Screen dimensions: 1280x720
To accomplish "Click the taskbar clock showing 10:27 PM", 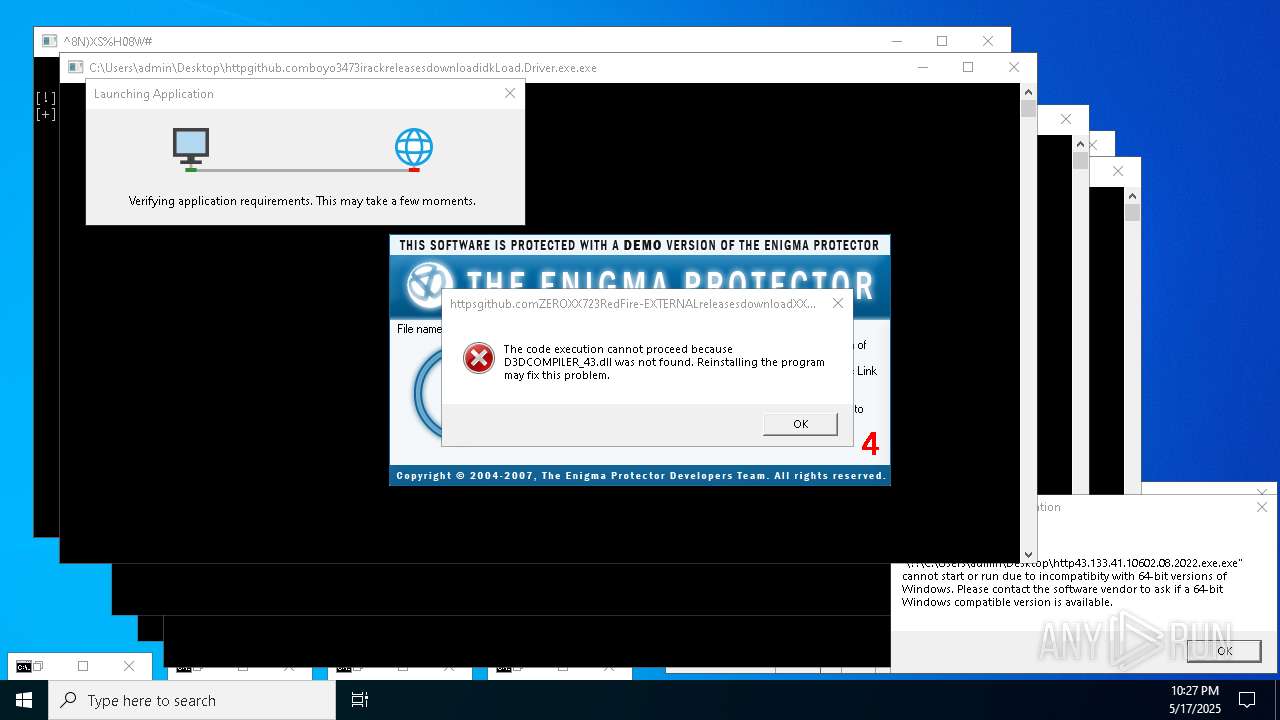I will pos(1194,700).
